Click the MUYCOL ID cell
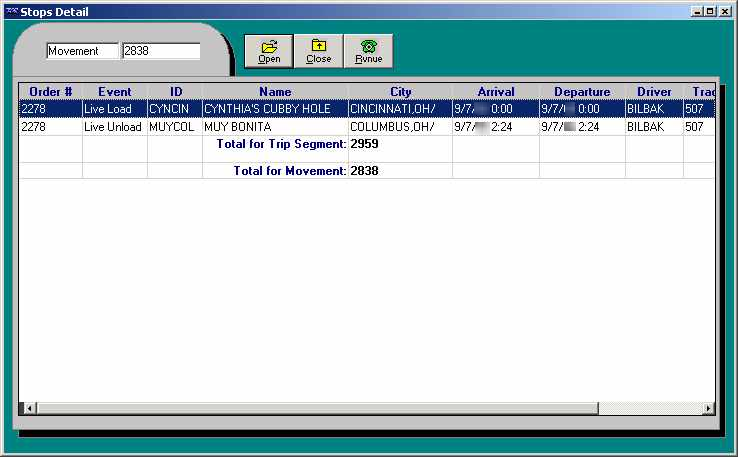The image size is (738, 457). (x=175, y=127)
